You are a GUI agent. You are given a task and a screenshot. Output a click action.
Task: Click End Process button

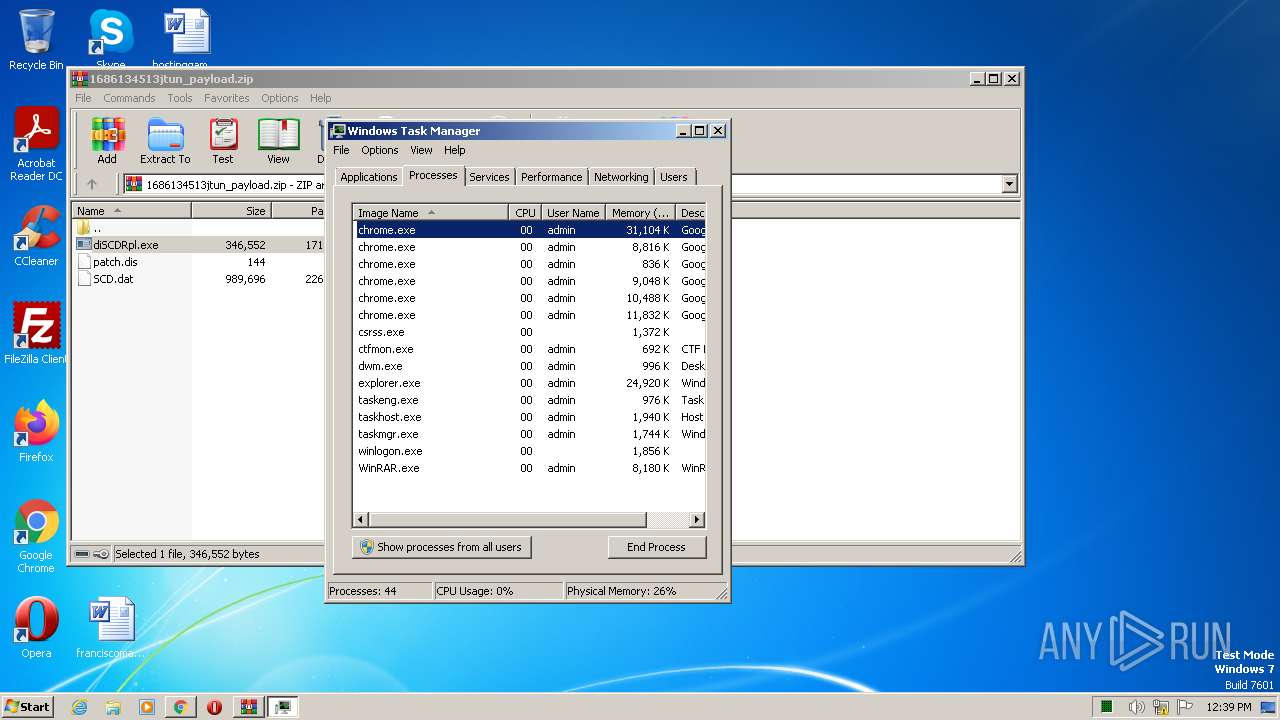[x=656, y=547]
